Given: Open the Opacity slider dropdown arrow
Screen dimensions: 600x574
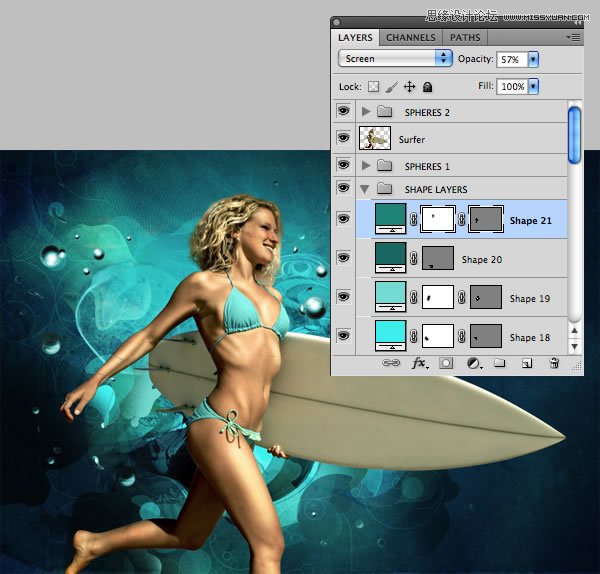Looking at the screenshot, I should 533,59.
